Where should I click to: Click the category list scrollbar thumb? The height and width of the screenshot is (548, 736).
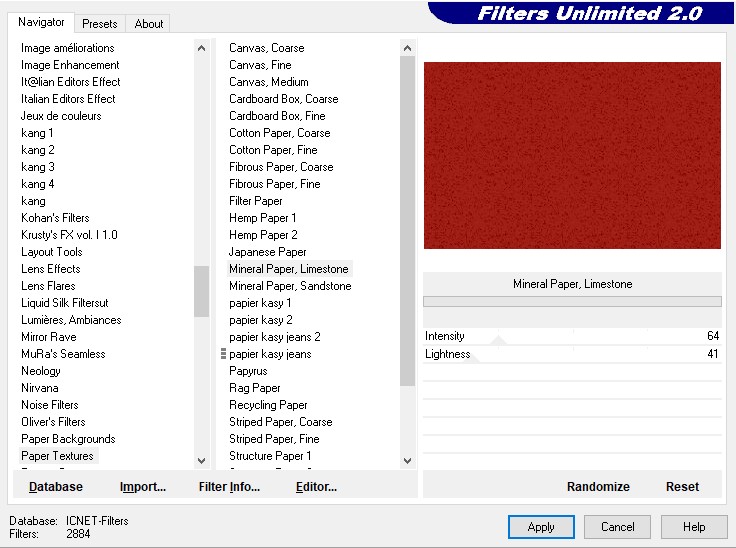pyautogui.click(x=201, y=291)
